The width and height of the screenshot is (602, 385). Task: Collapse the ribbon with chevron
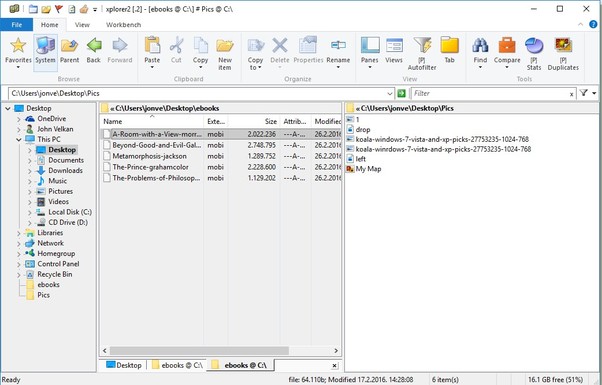point(580,25)
